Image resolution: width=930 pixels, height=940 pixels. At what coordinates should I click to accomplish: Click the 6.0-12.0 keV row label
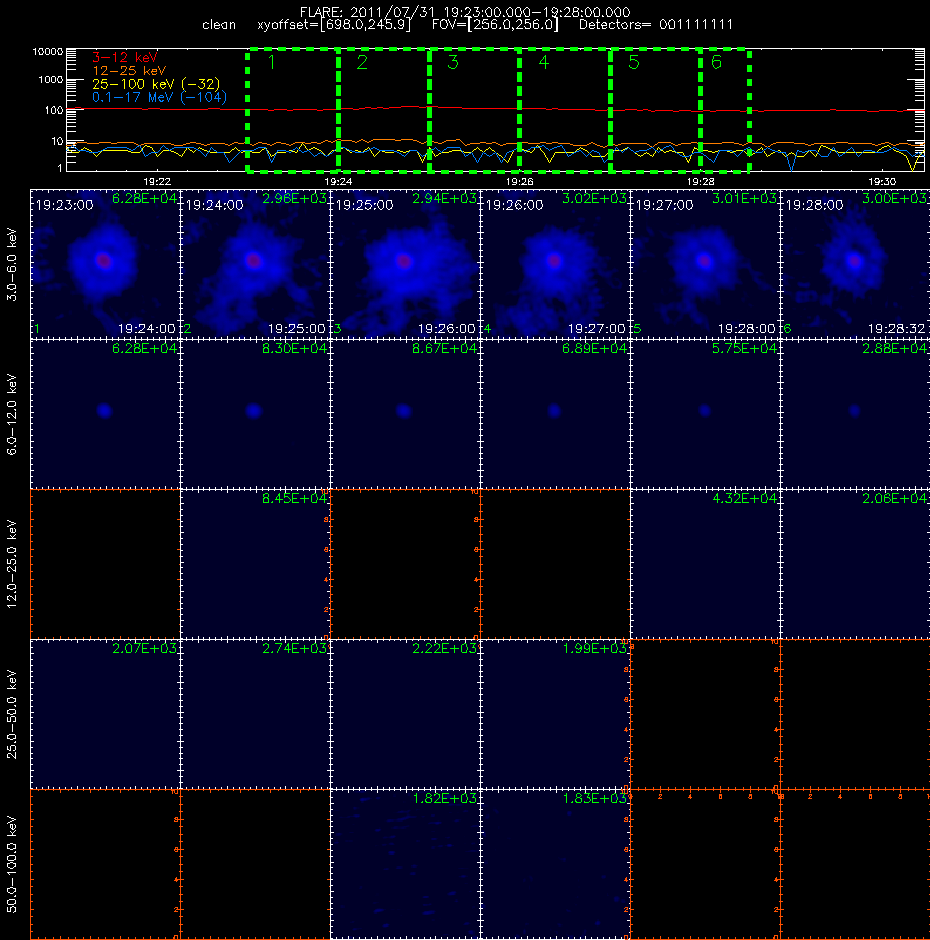[x=12, y=414]
